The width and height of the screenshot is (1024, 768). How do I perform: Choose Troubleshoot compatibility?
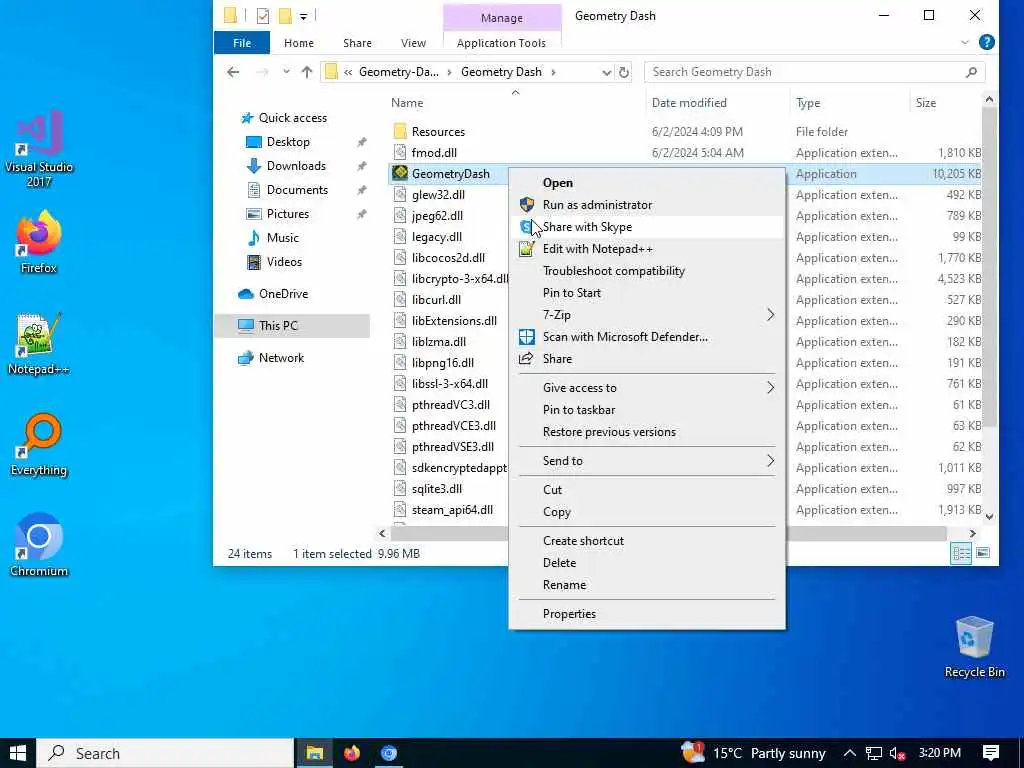click(647, 271)
